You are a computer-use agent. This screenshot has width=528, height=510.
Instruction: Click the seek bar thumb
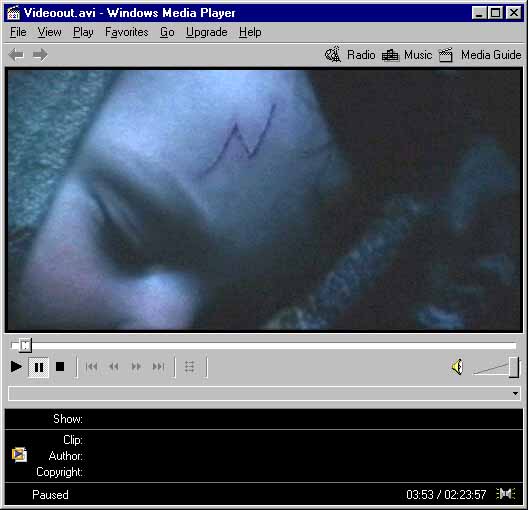pyautogui.click(x=25, y=345)
